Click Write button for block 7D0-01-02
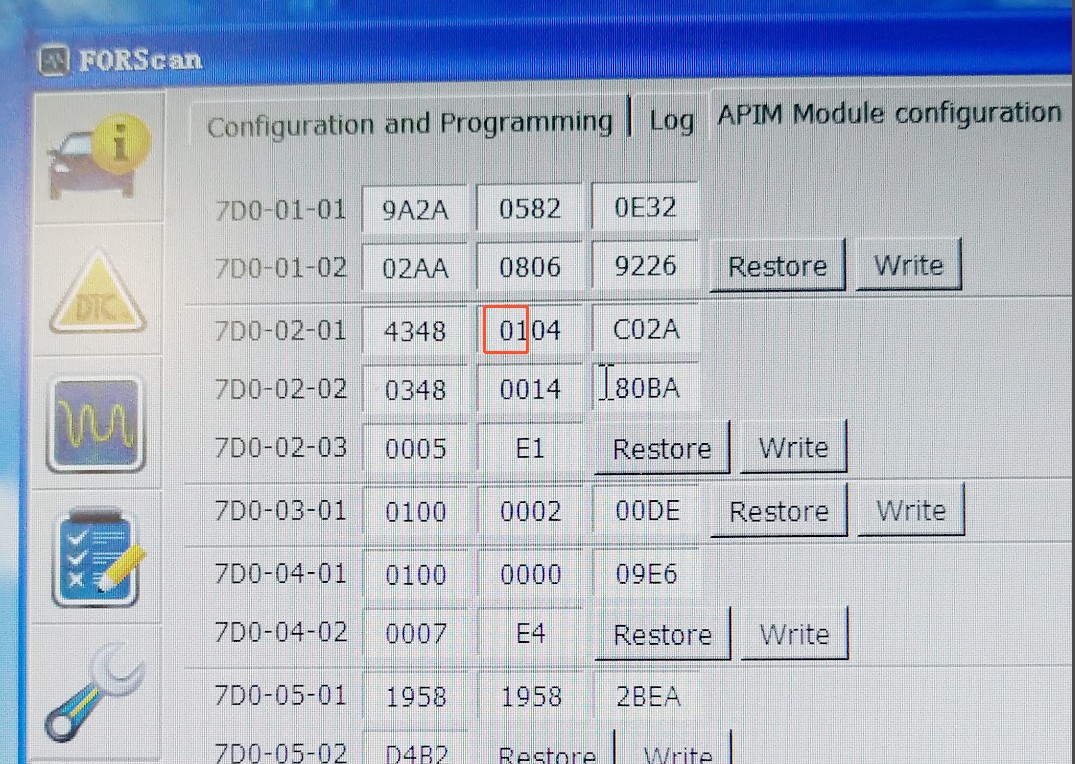 [x=908, y=266]
